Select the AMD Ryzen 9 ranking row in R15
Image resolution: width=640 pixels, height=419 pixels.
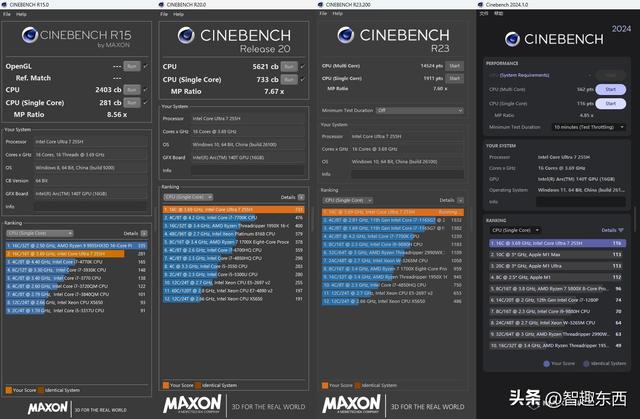pos(76,246)
